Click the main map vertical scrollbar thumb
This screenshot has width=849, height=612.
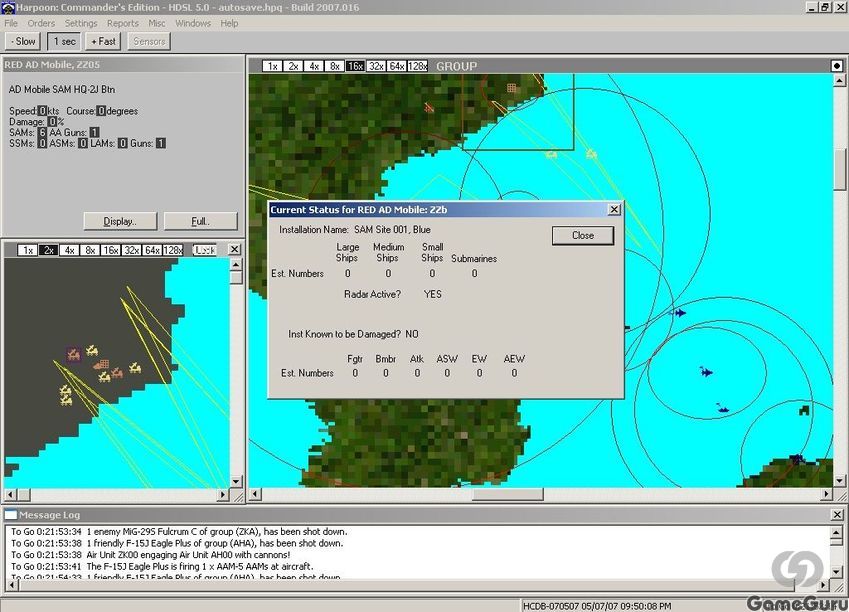[x=839, y=168]
